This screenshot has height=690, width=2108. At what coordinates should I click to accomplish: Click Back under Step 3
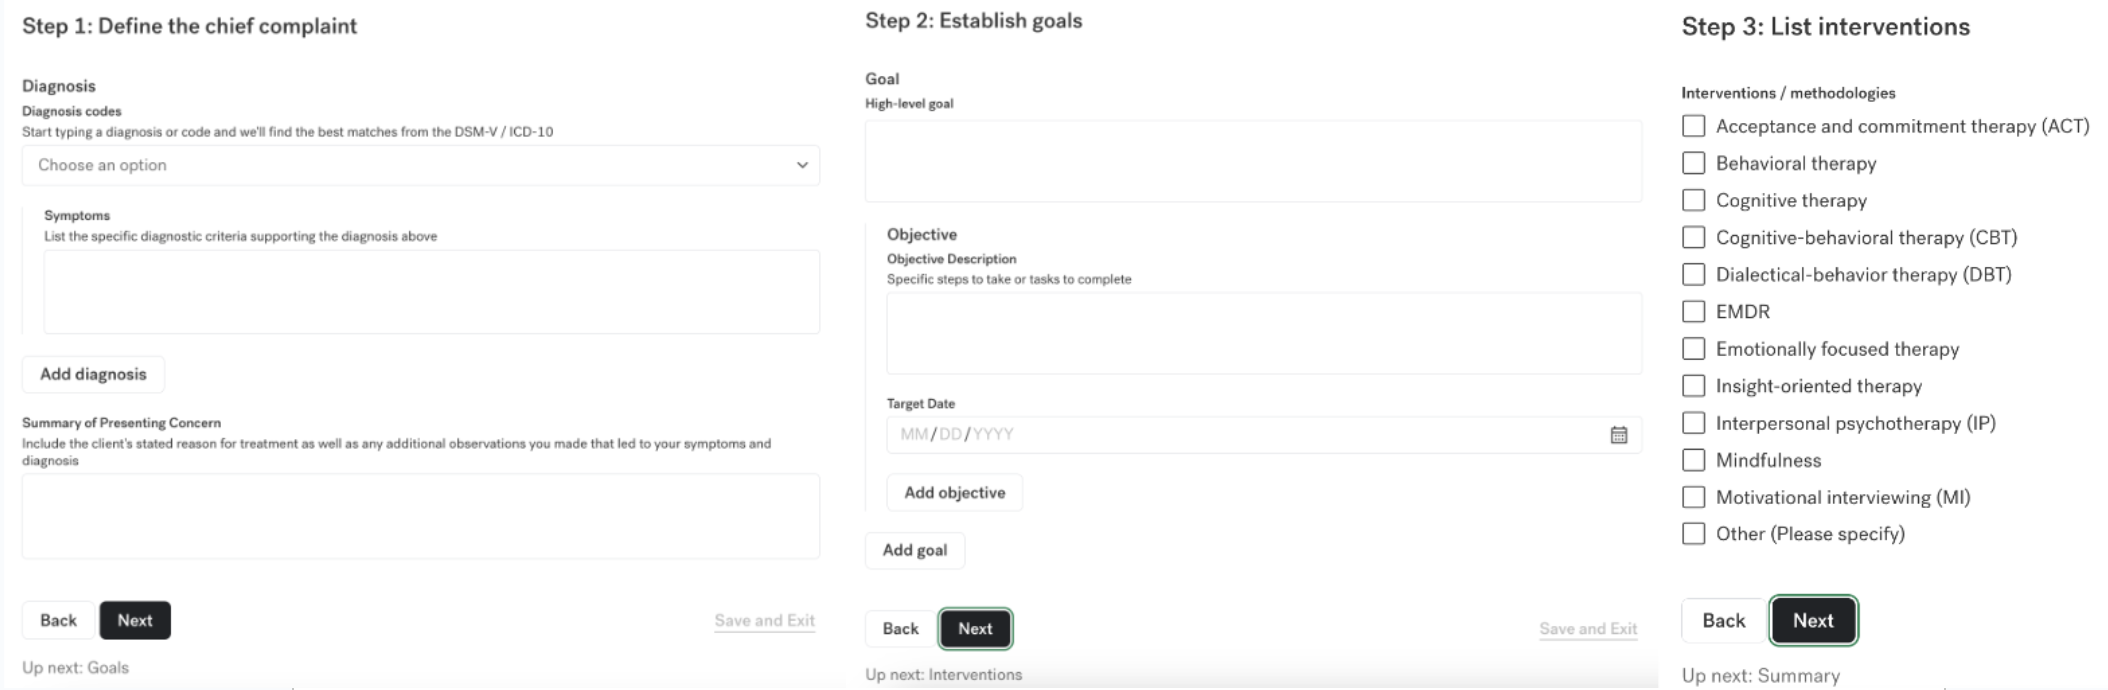click(x=1722, y=620)
